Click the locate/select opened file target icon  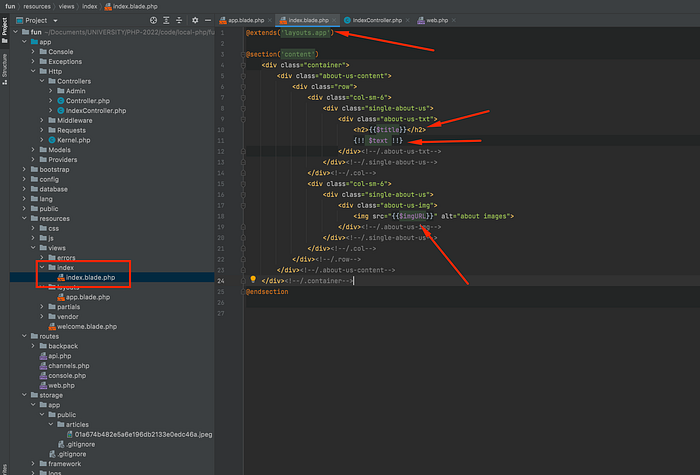click(x=153, y=21)
